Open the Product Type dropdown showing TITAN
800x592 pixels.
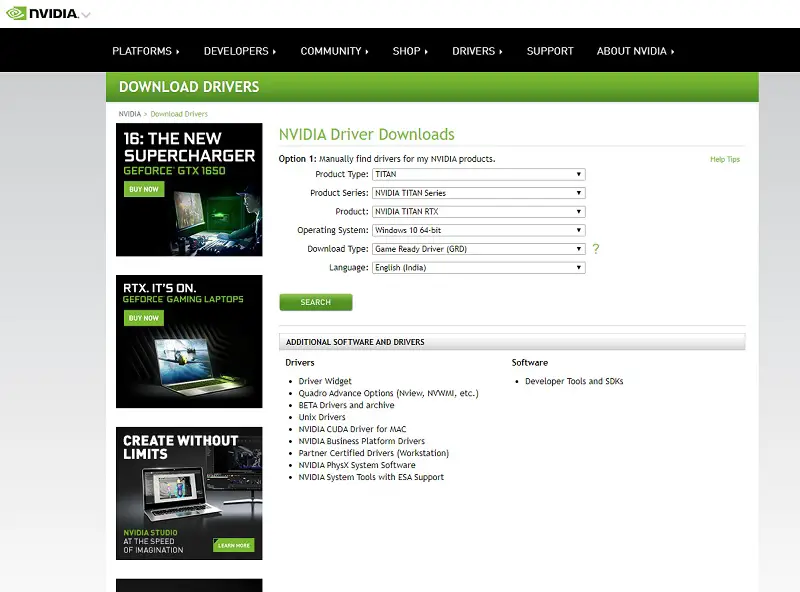pyautogui.click(x=479, y=175)
